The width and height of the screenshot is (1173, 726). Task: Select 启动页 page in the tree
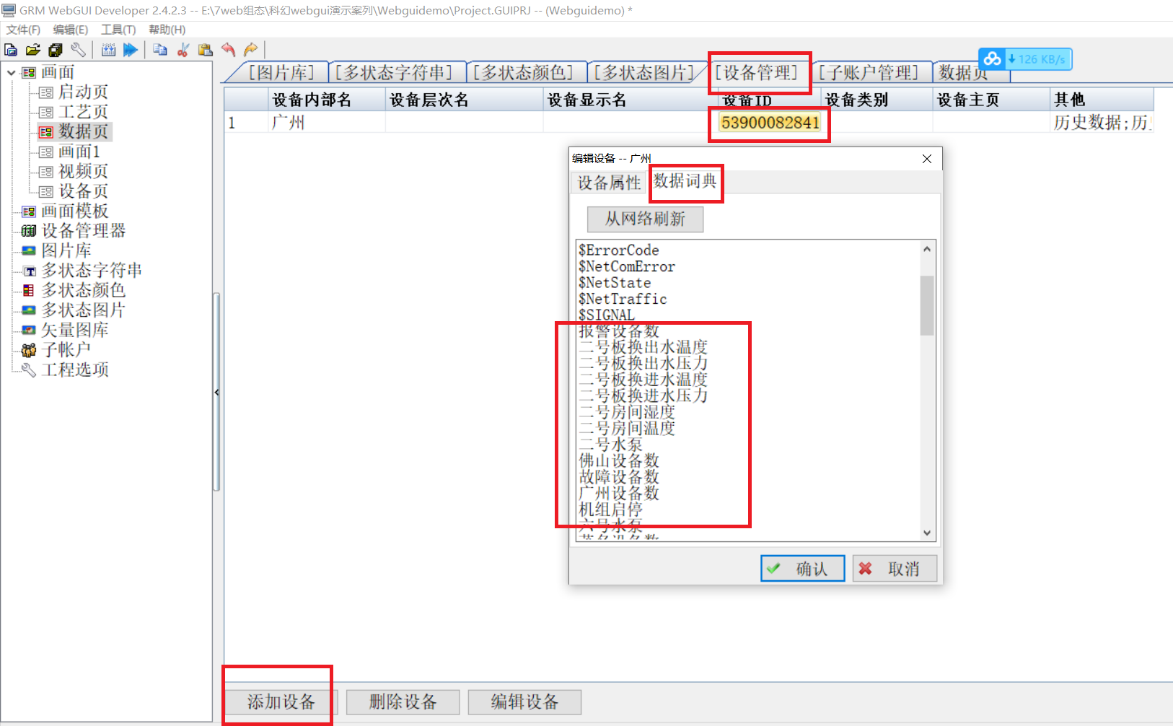coord(83,92)
